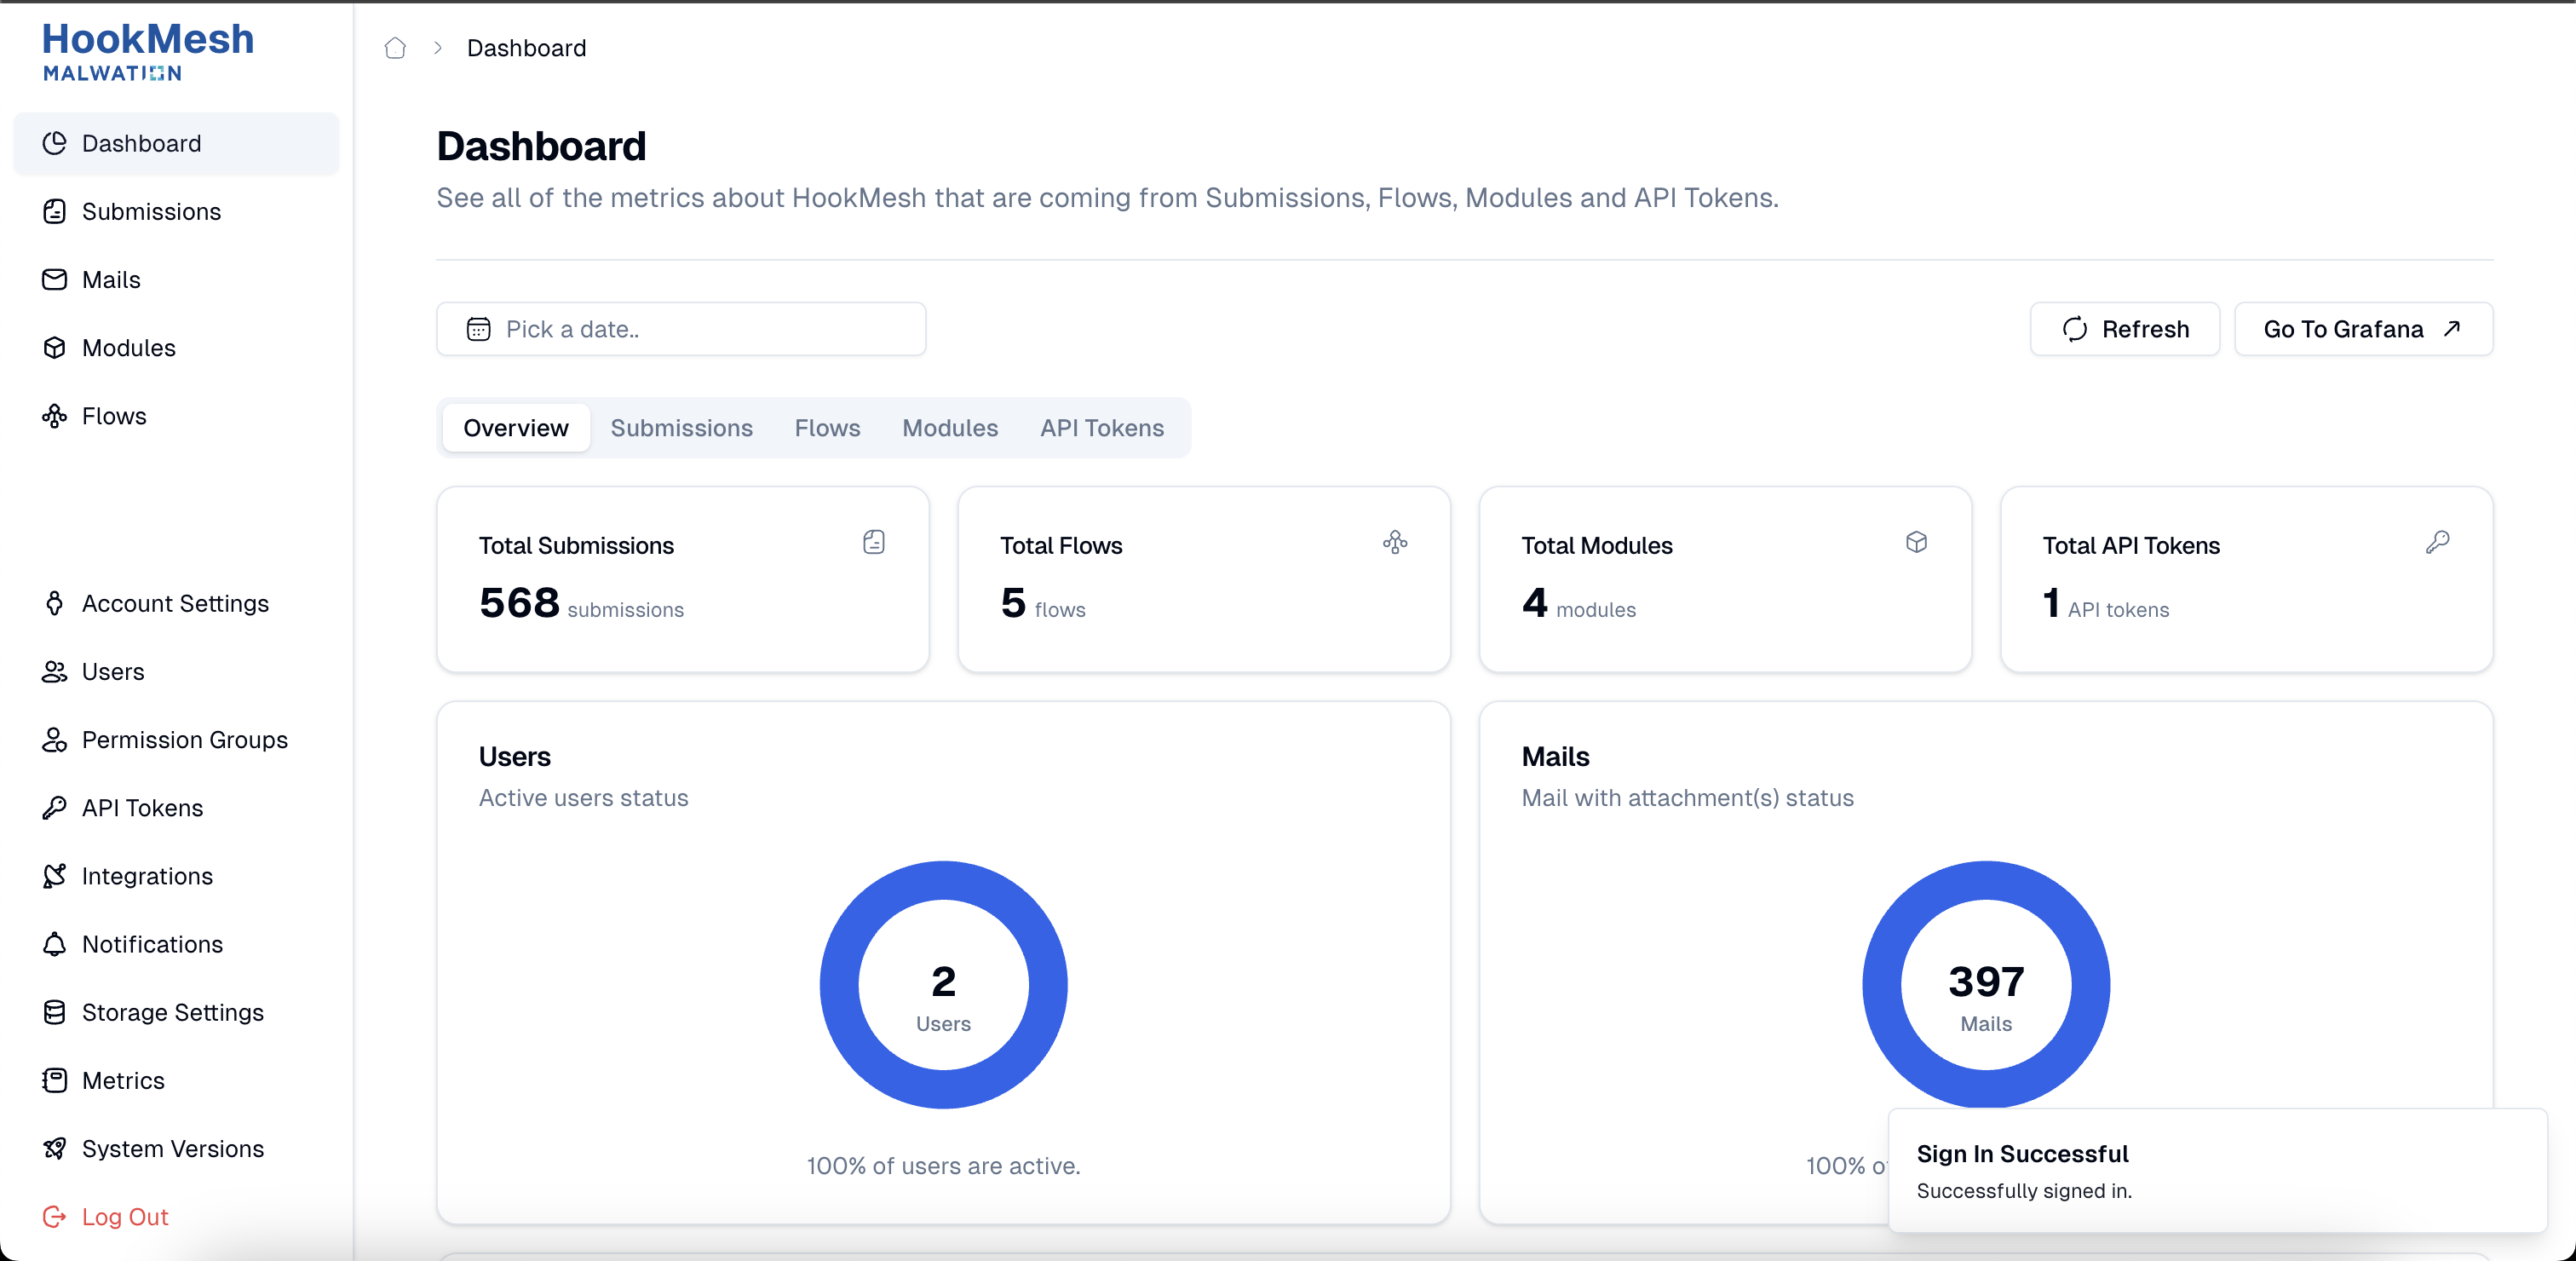Open Notifications from the sidebar
Screen dimensions: 2576x1261
pos(152,943)
